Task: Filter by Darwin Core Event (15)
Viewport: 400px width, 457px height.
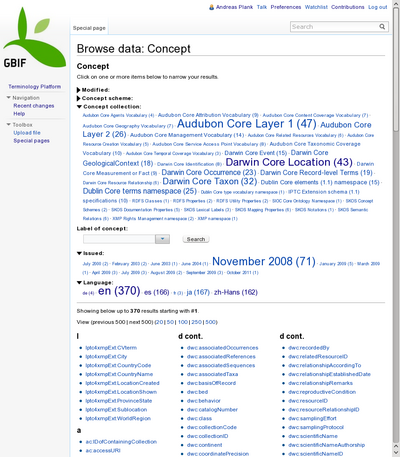Action: (256, 153)
